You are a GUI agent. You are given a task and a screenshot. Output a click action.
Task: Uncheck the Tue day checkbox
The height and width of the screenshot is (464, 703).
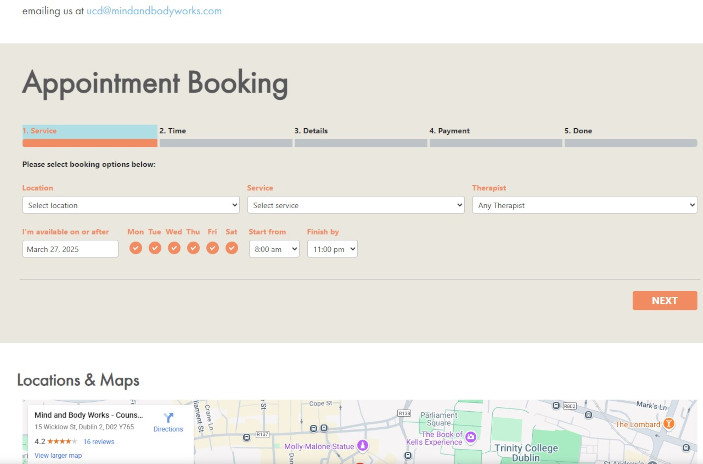pos(155,248)
